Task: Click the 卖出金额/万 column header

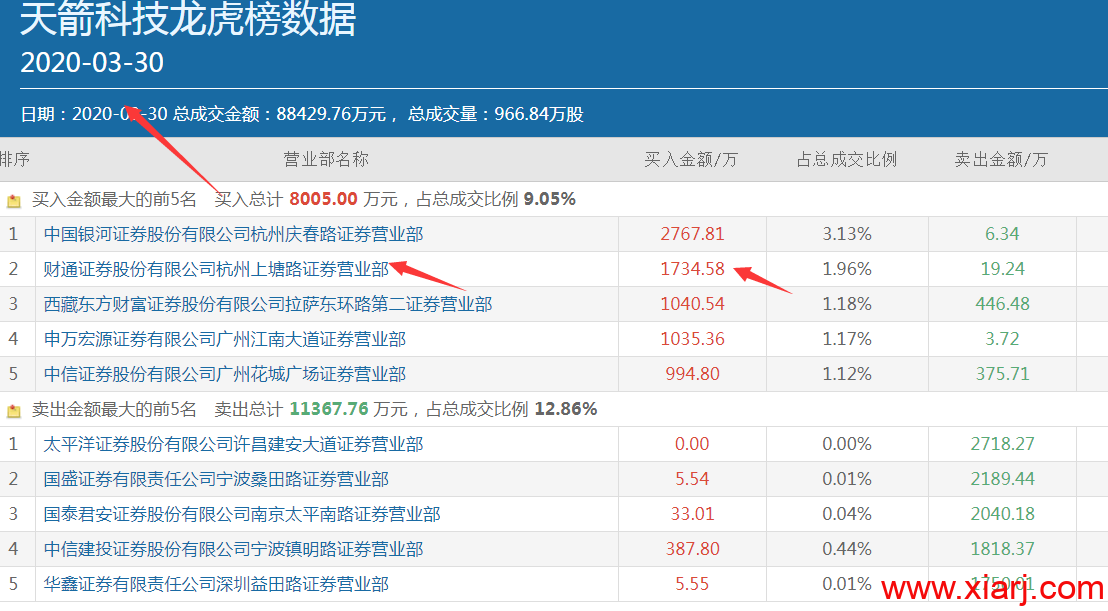Action: [1001, 160]
